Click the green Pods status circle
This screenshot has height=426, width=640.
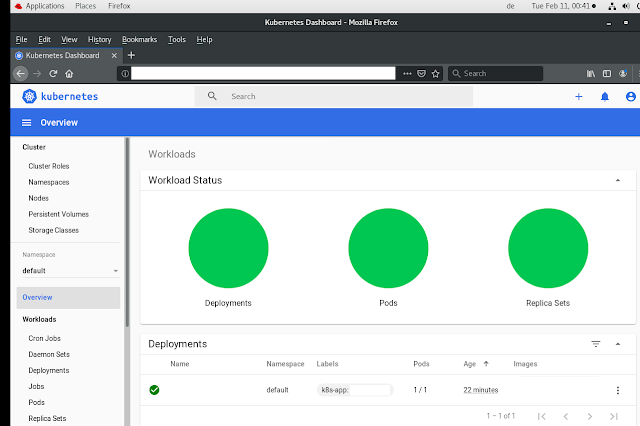click(388, 248)
